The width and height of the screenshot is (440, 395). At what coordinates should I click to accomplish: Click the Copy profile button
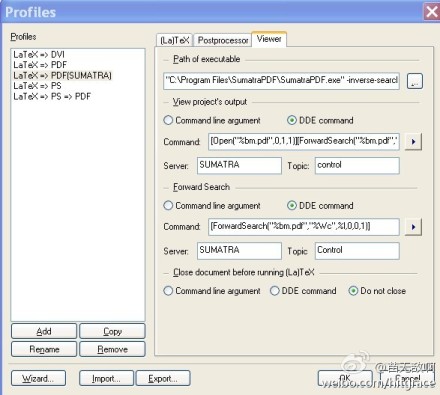112,331
